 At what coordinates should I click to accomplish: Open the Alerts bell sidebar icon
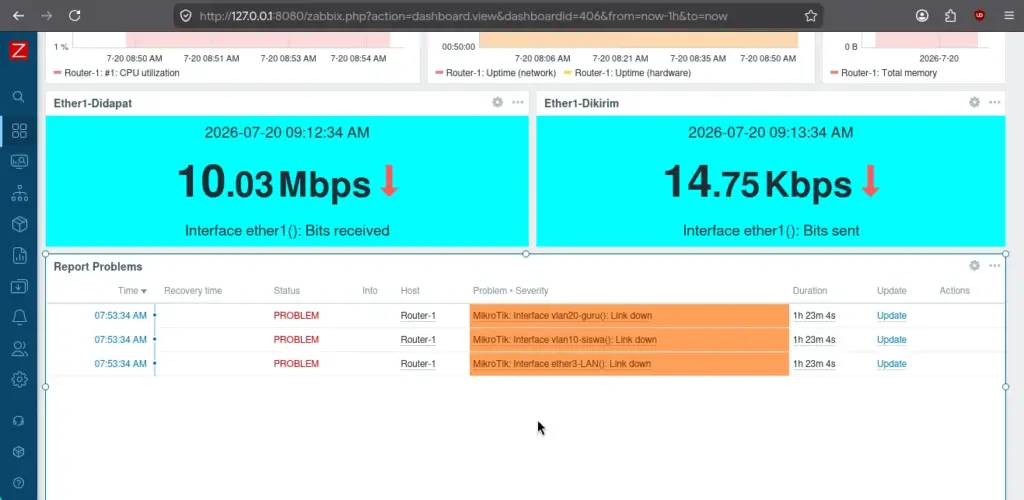[x=19, y=317]
